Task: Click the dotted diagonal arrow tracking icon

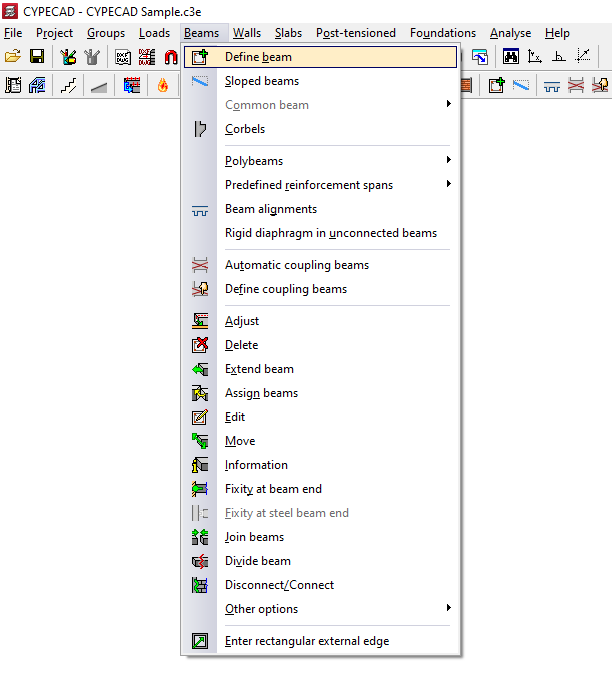Action: (x=583, y=57)
